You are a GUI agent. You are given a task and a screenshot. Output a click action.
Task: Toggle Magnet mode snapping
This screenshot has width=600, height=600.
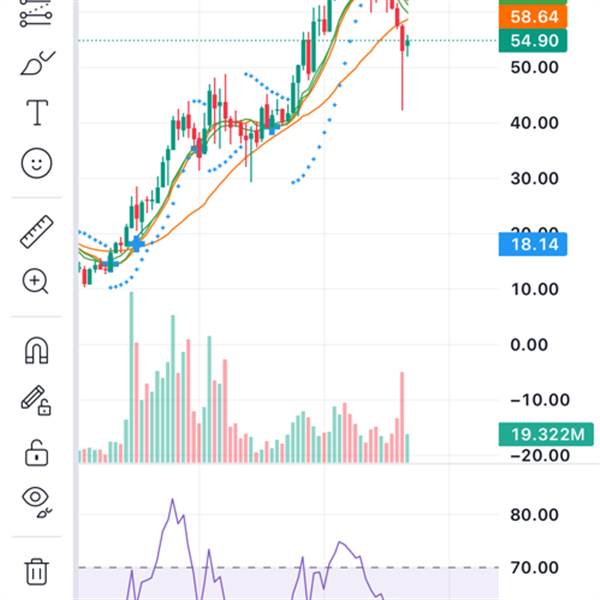click(37, 350)
